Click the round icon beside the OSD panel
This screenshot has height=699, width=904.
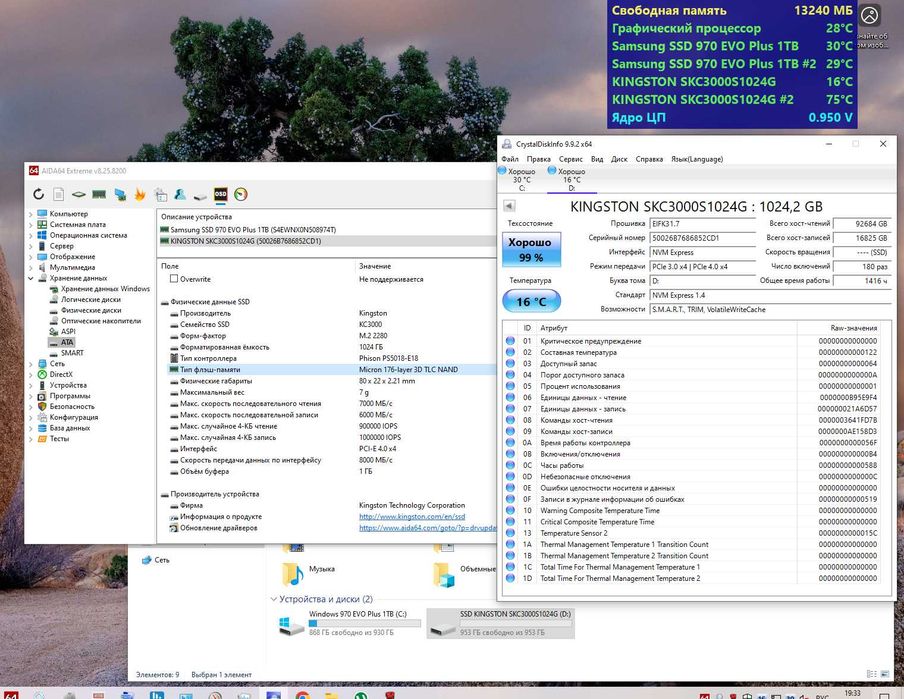click(x=869, y=16)
